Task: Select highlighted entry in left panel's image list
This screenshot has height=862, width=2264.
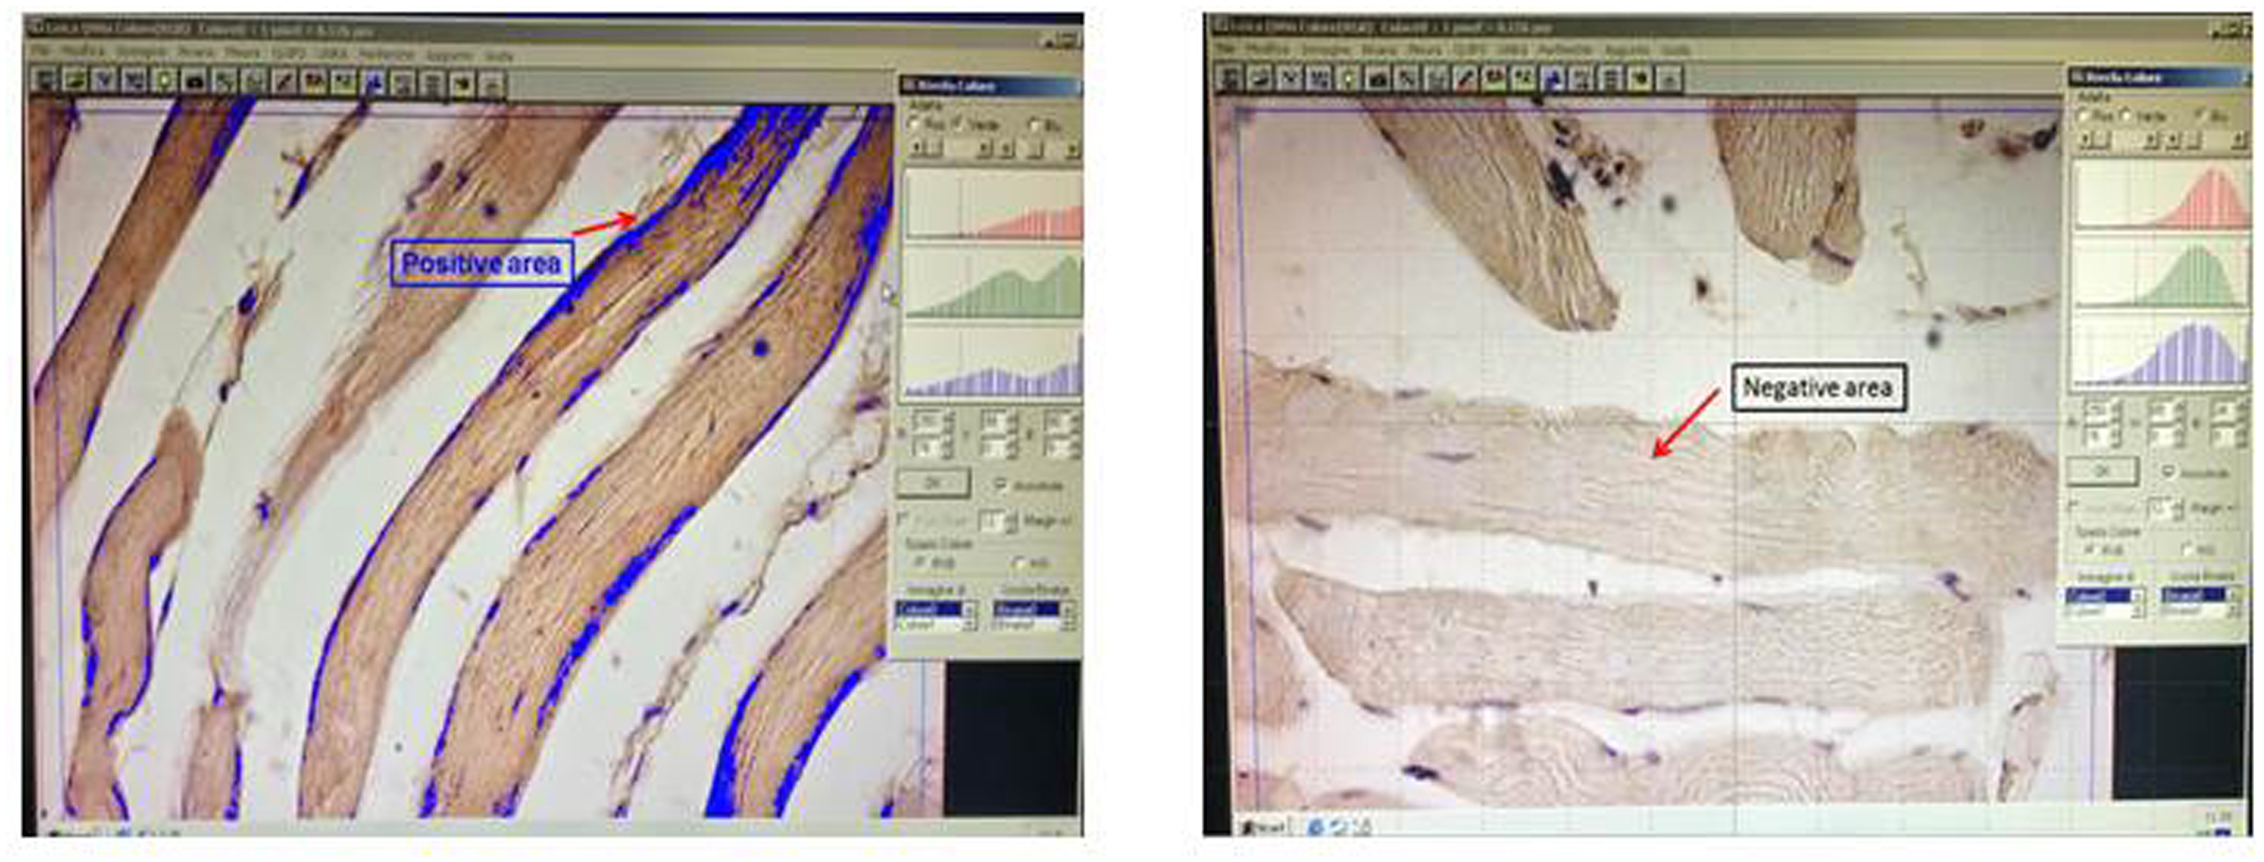Action: [x=928, y=609]
